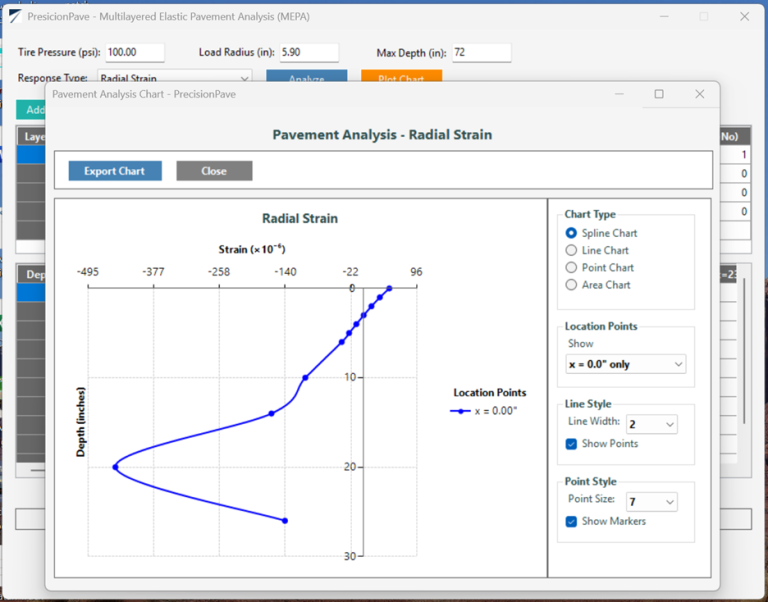768x602 pixels.
Task: Click the depth axis label 30
Action: tap(350, 556)
